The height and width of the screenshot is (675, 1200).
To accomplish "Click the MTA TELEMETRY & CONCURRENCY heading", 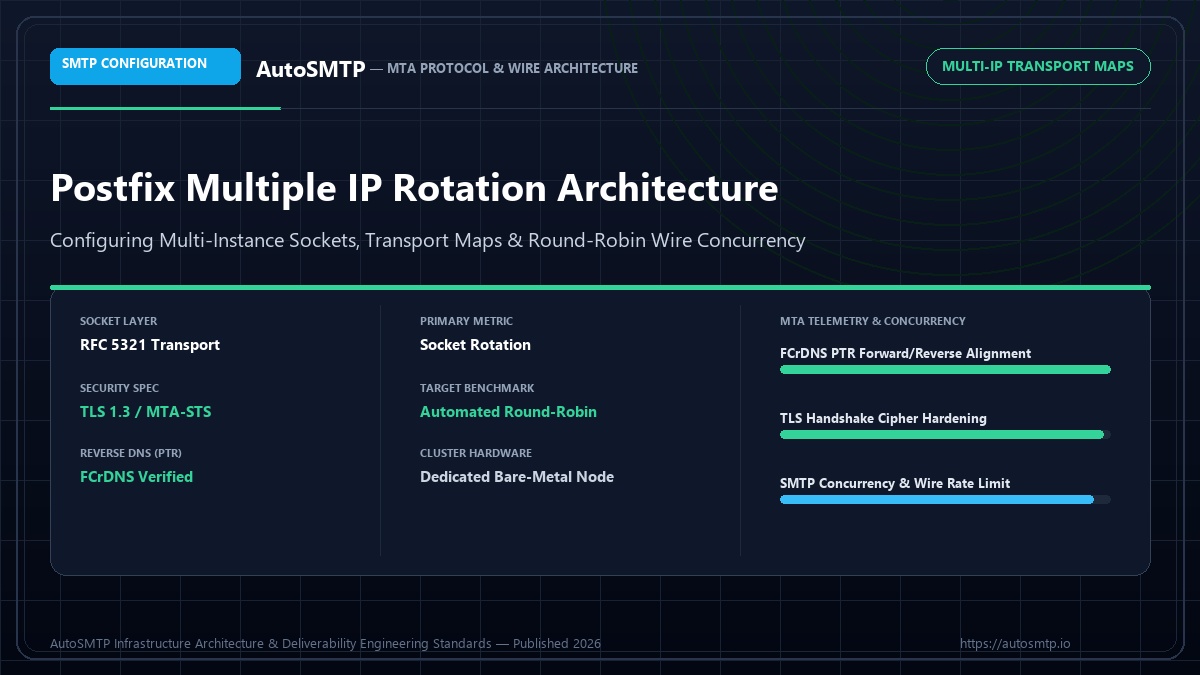I will coord(873,322).
